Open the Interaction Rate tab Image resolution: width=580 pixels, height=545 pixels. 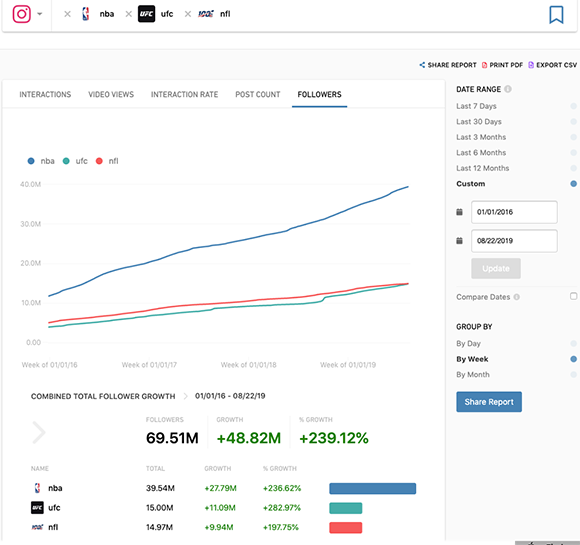click(184, 95)
